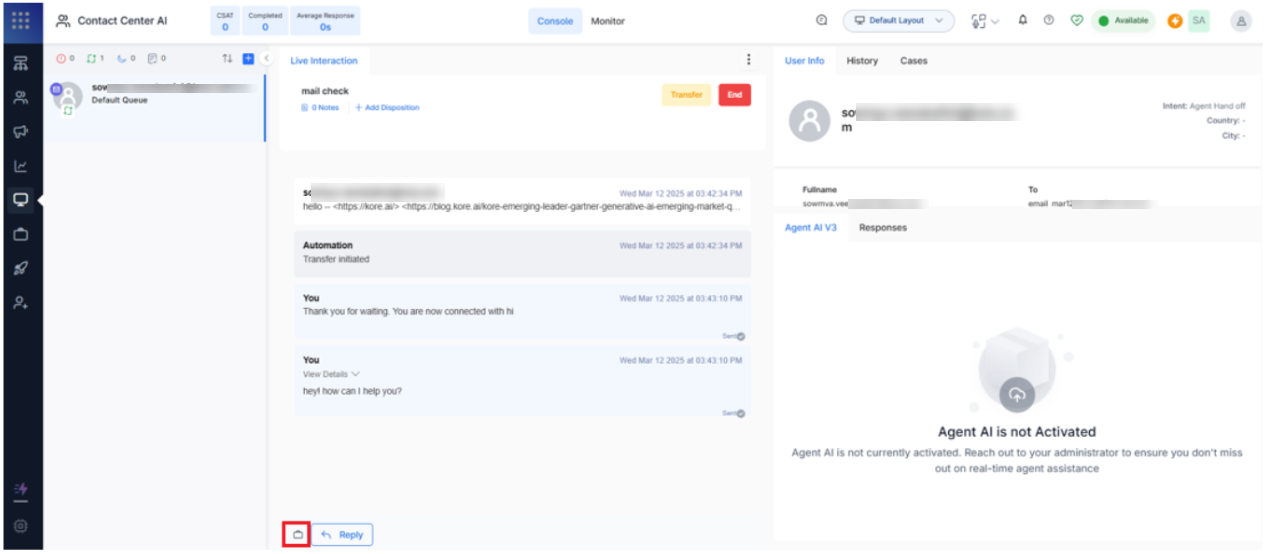
Task: Switch to the Responses tab
Action: click(882, 228)
